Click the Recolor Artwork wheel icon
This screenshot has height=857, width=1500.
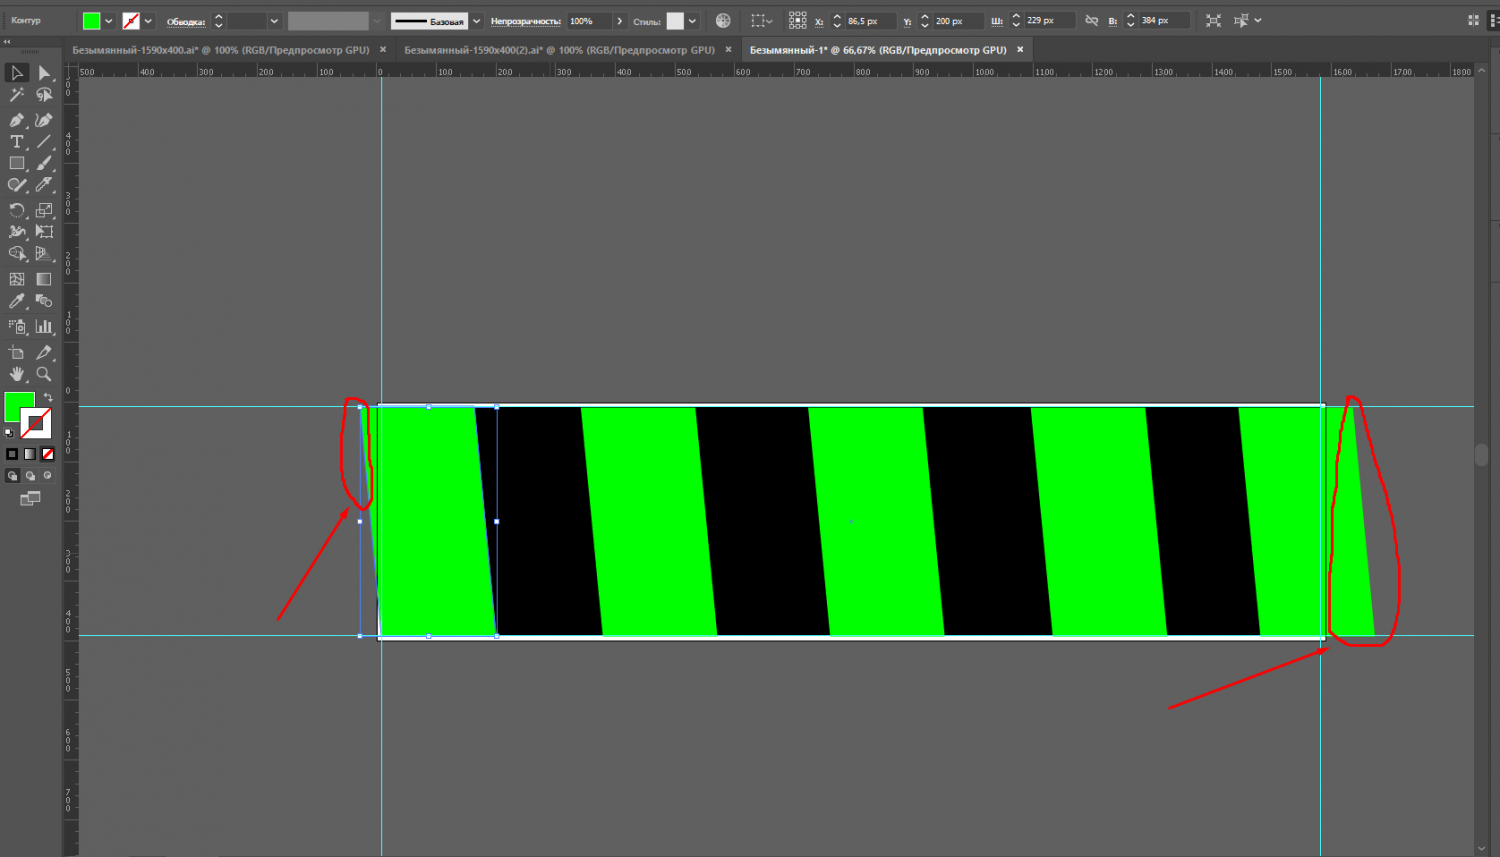click(x=723, y=21)
